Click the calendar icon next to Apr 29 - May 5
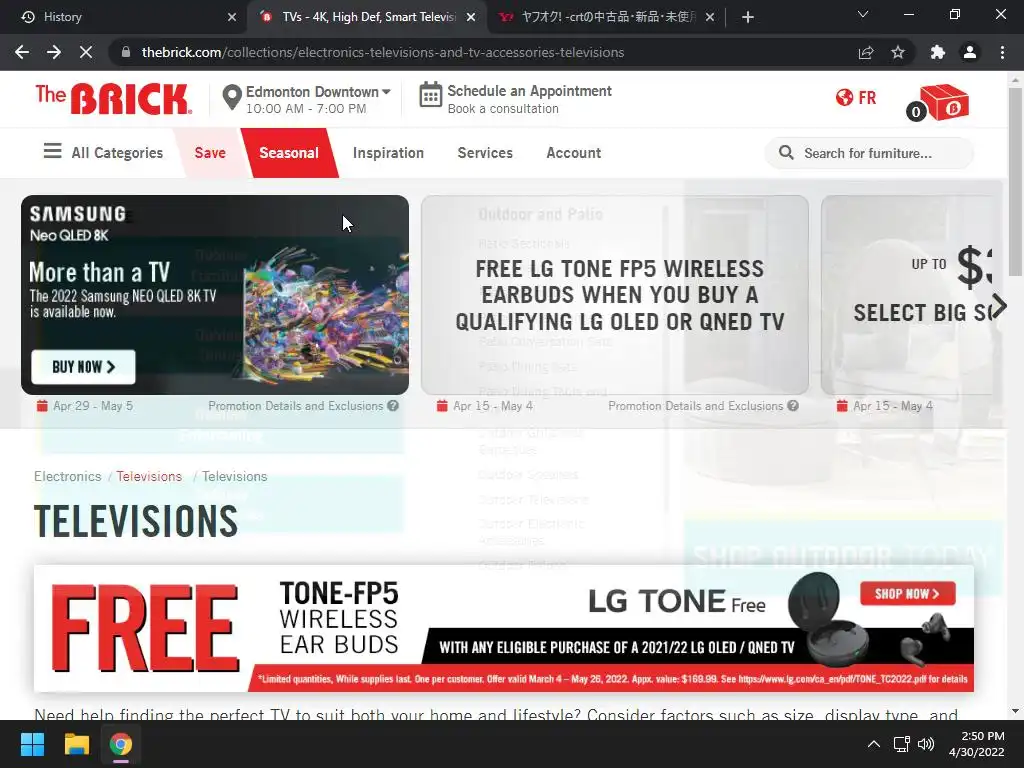 42,406
